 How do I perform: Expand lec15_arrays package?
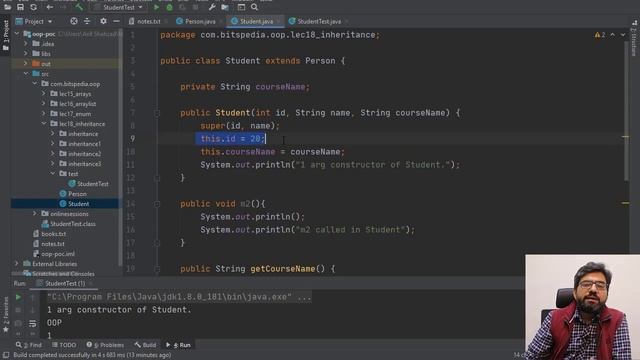[44, 93]
